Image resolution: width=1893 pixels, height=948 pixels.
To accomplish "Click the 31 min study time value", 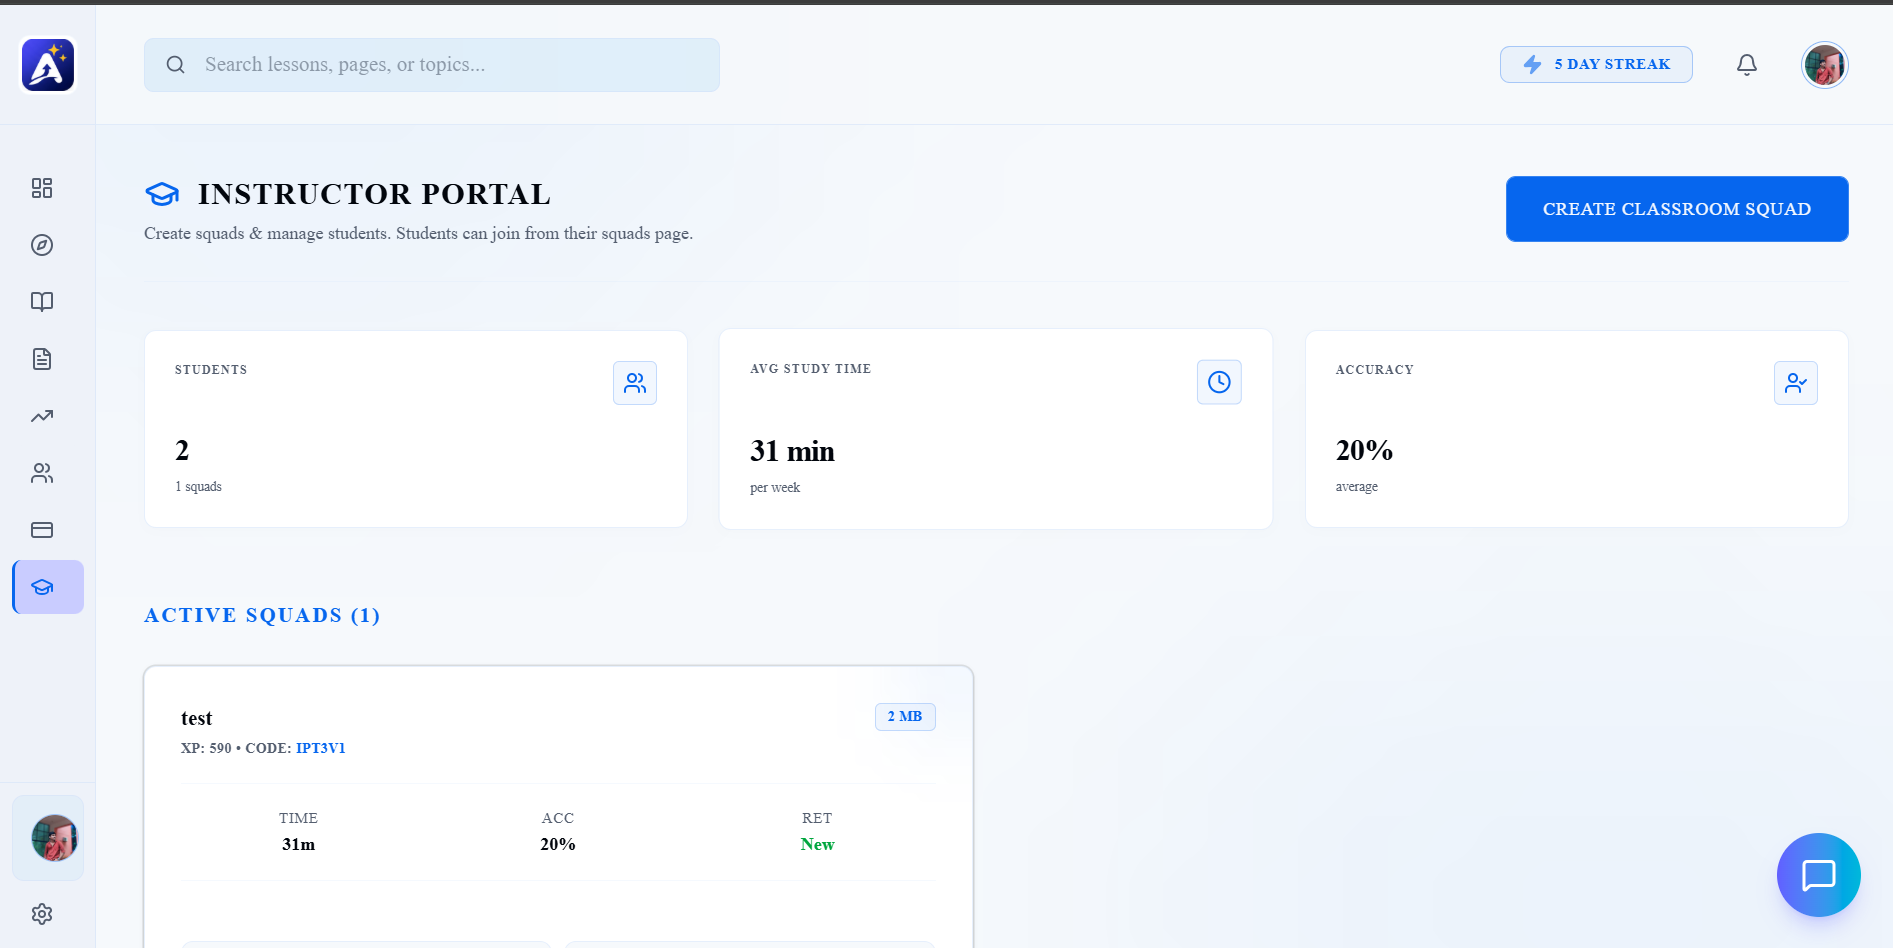I will click(793, 451).
